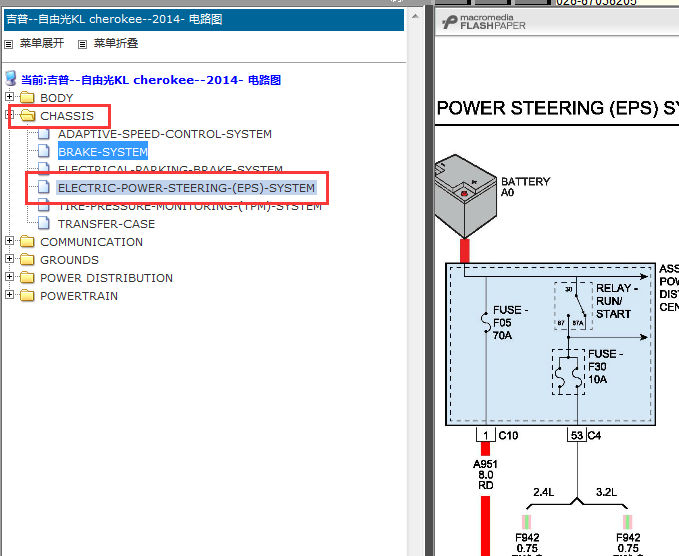Image resolution: width=679 pixels, height=556 pixels.
Task: Click connector pin 1 box
Action: coord(485,435)
